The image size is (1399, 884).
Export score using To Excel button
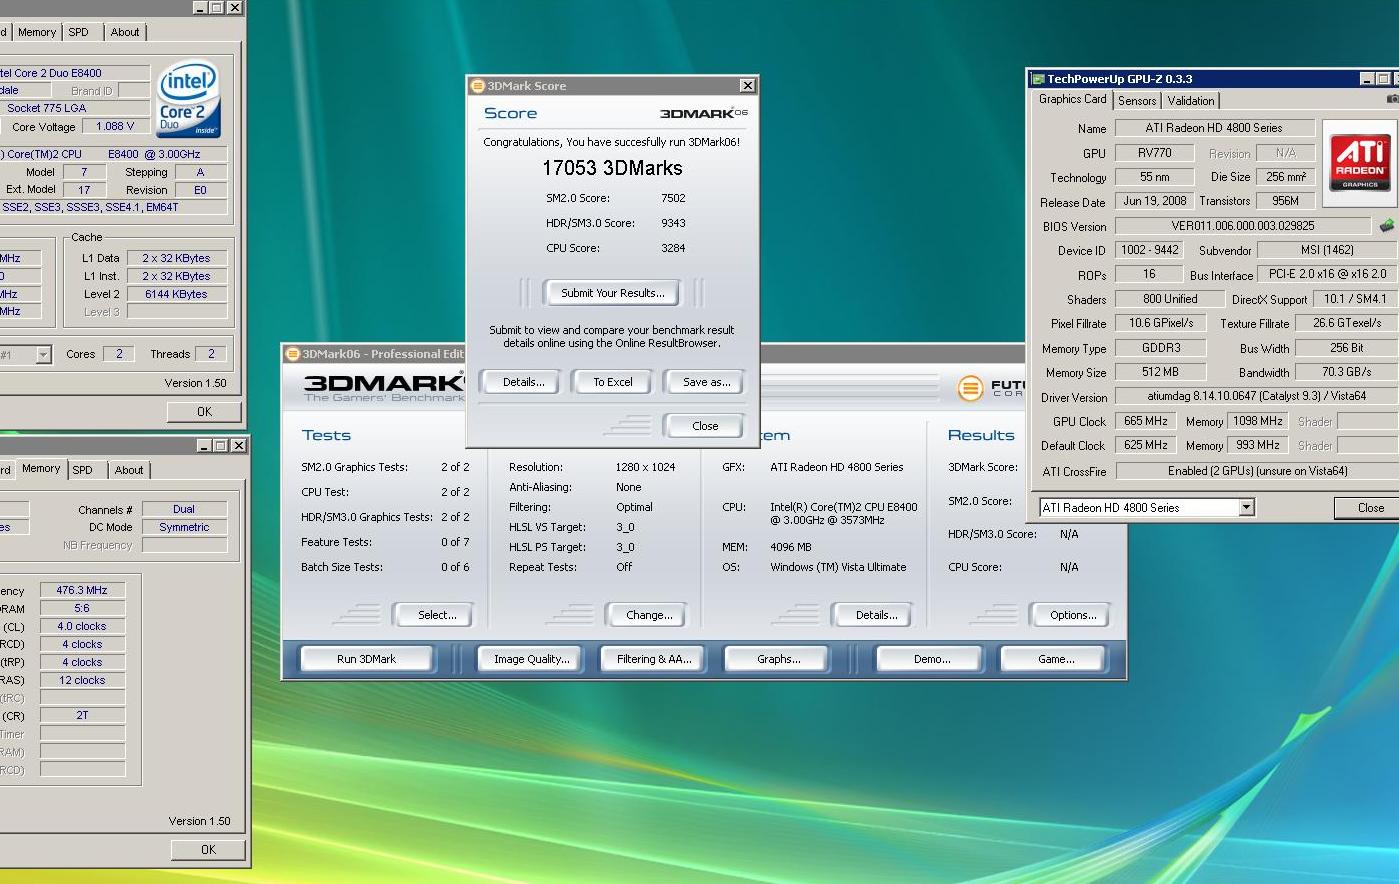613,382
